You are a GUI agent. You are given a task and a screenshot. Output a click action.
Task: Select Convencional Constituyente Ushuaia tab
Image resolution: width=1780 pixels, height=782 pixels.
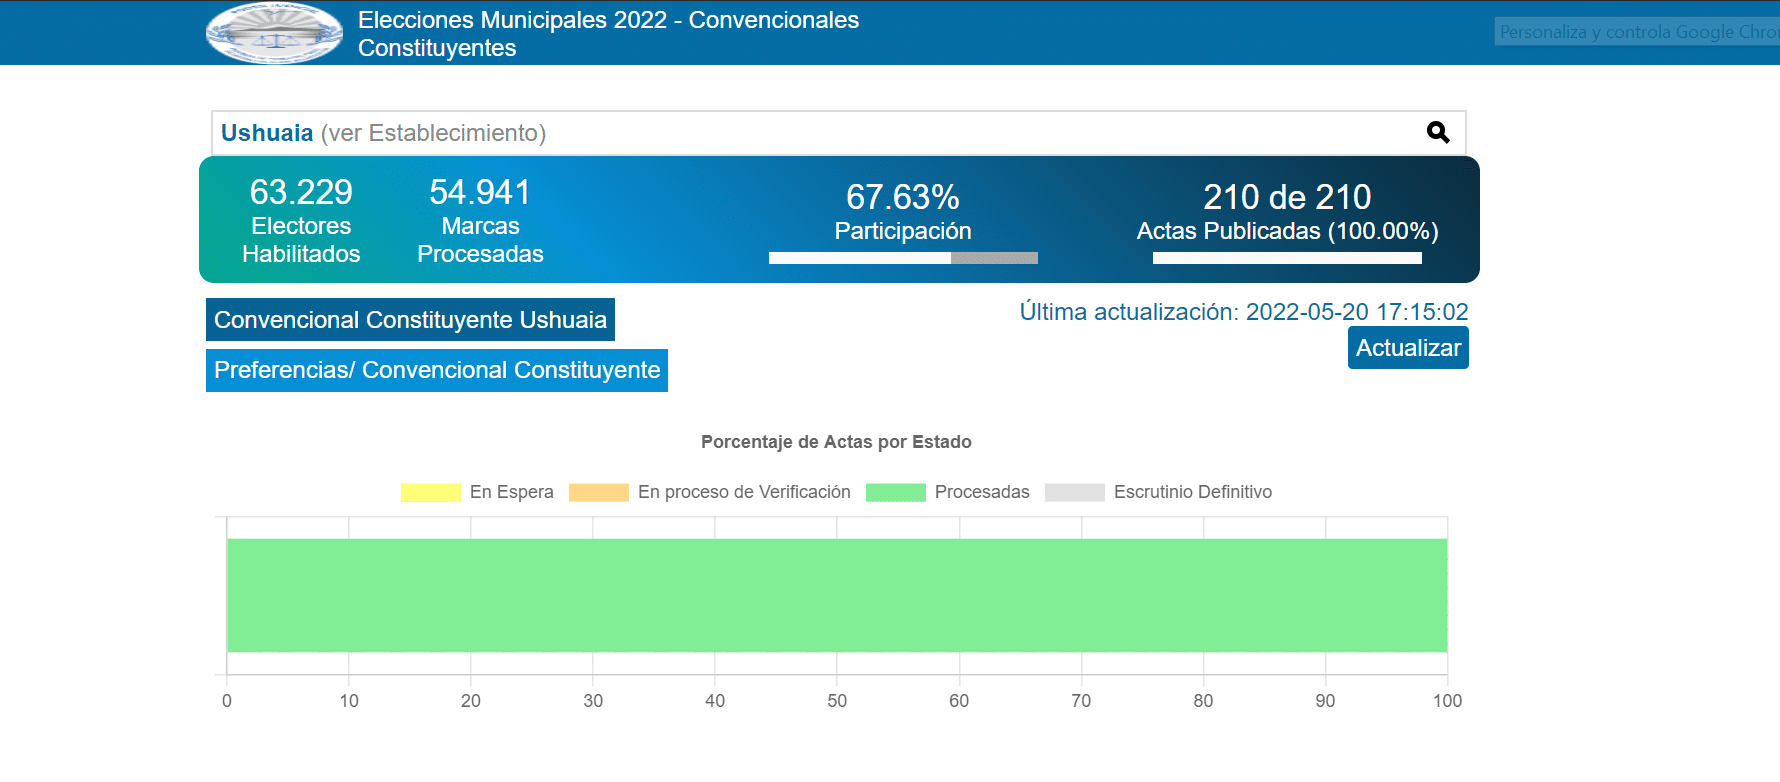point(410,320)
